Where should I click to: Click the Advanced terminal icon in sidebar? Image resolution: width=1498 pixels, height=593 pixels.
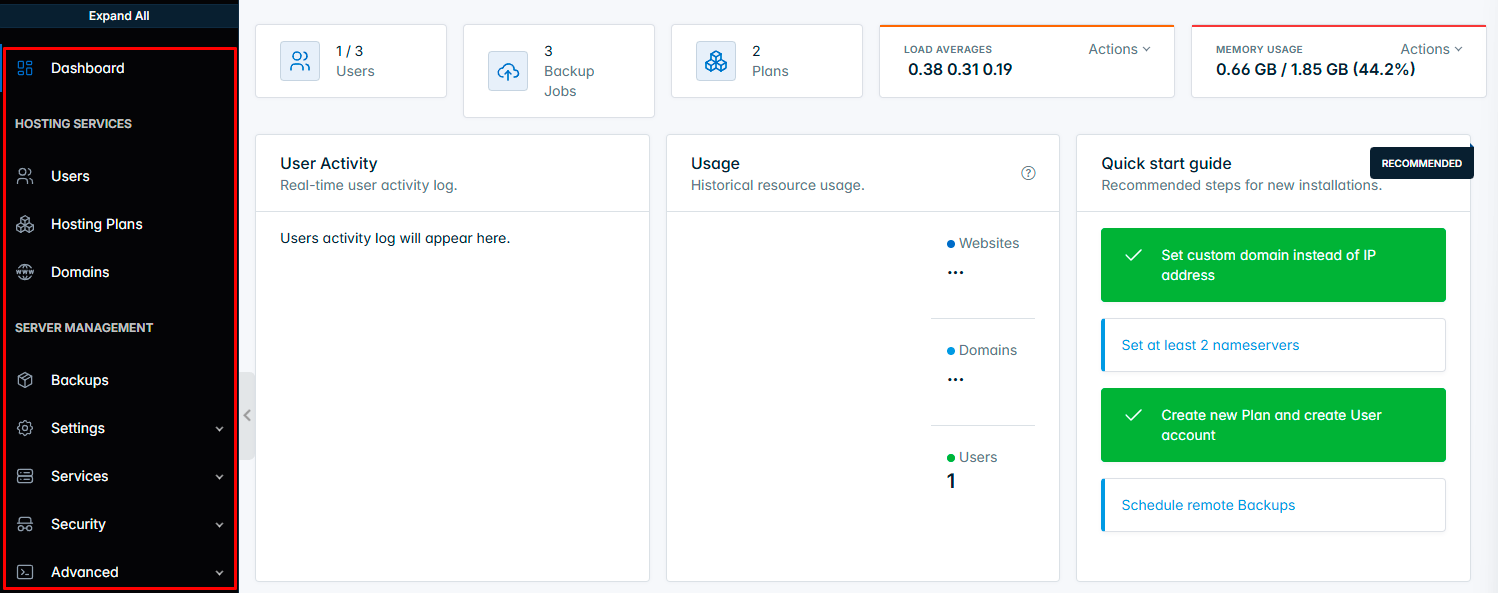click(x=26, y=572)
